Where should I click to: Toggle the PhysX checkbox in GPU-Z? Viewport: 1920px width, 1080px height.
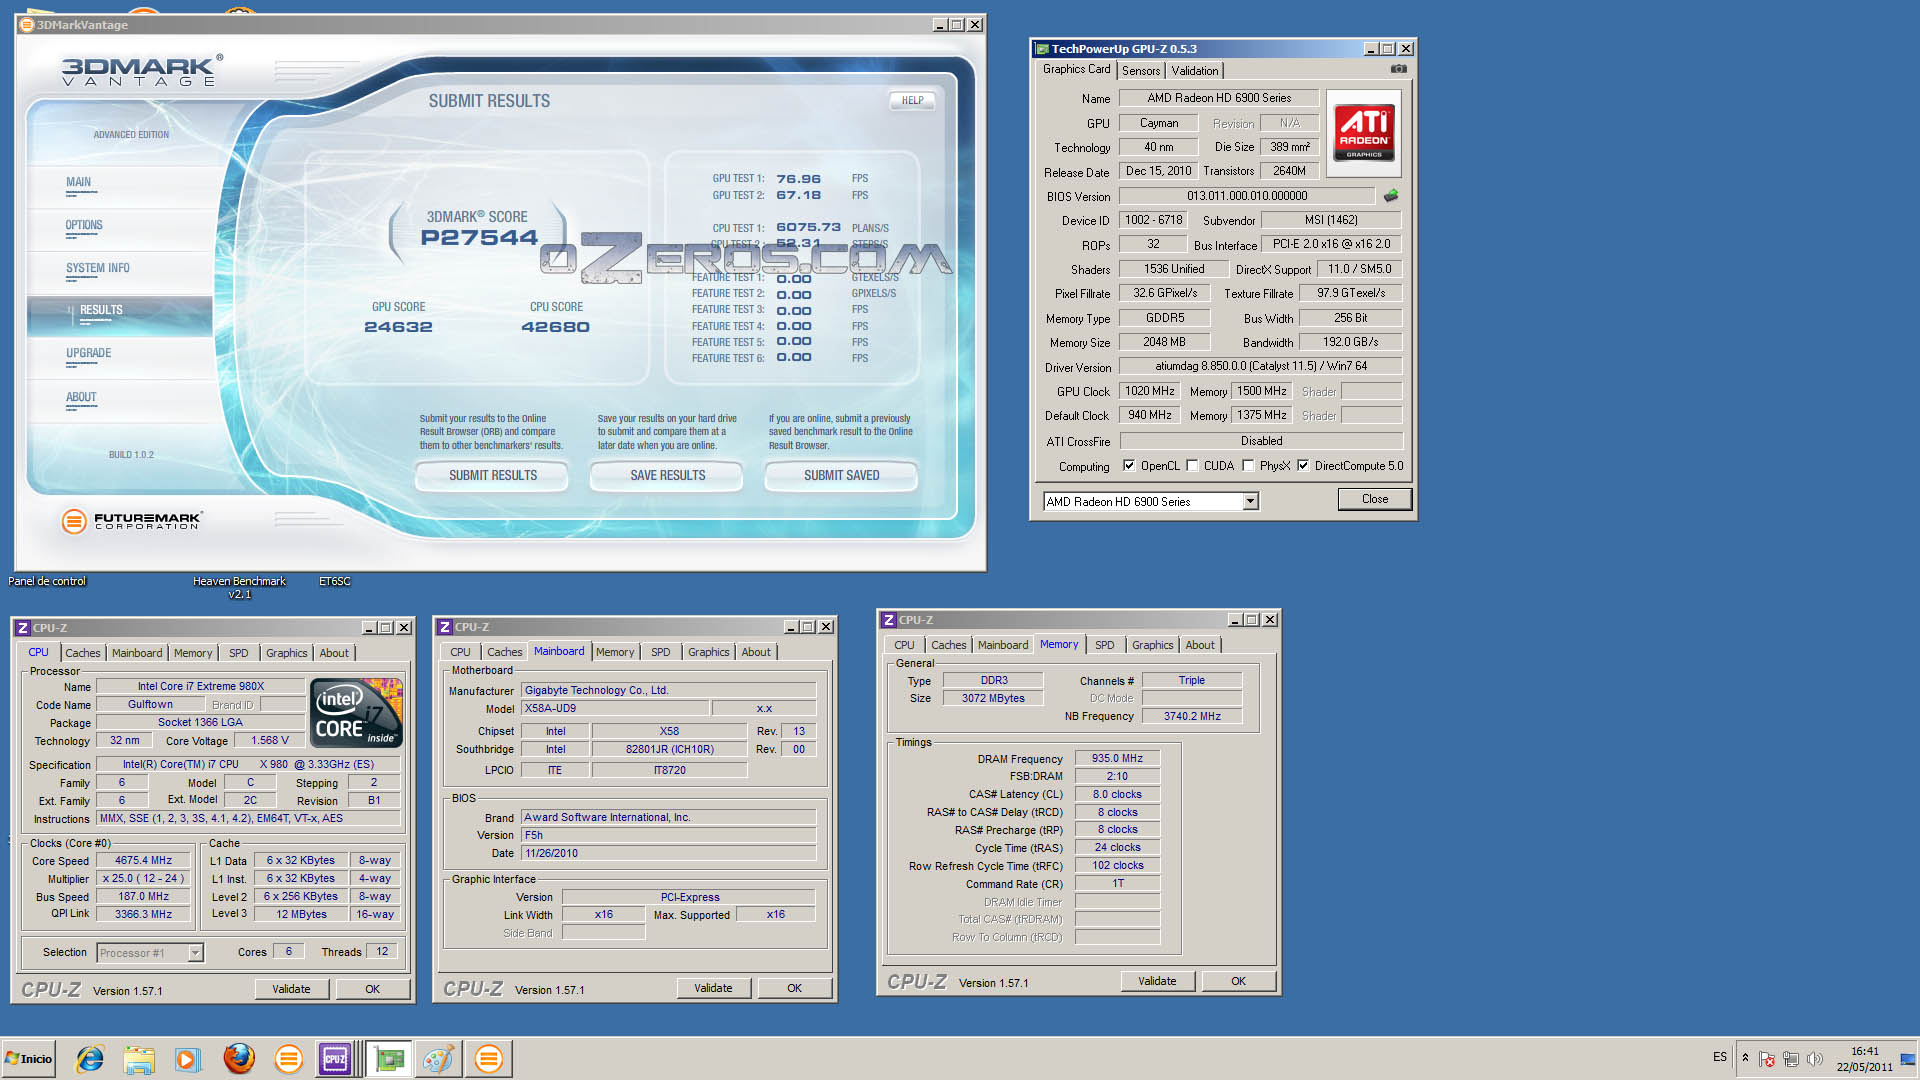[1248, 466]
